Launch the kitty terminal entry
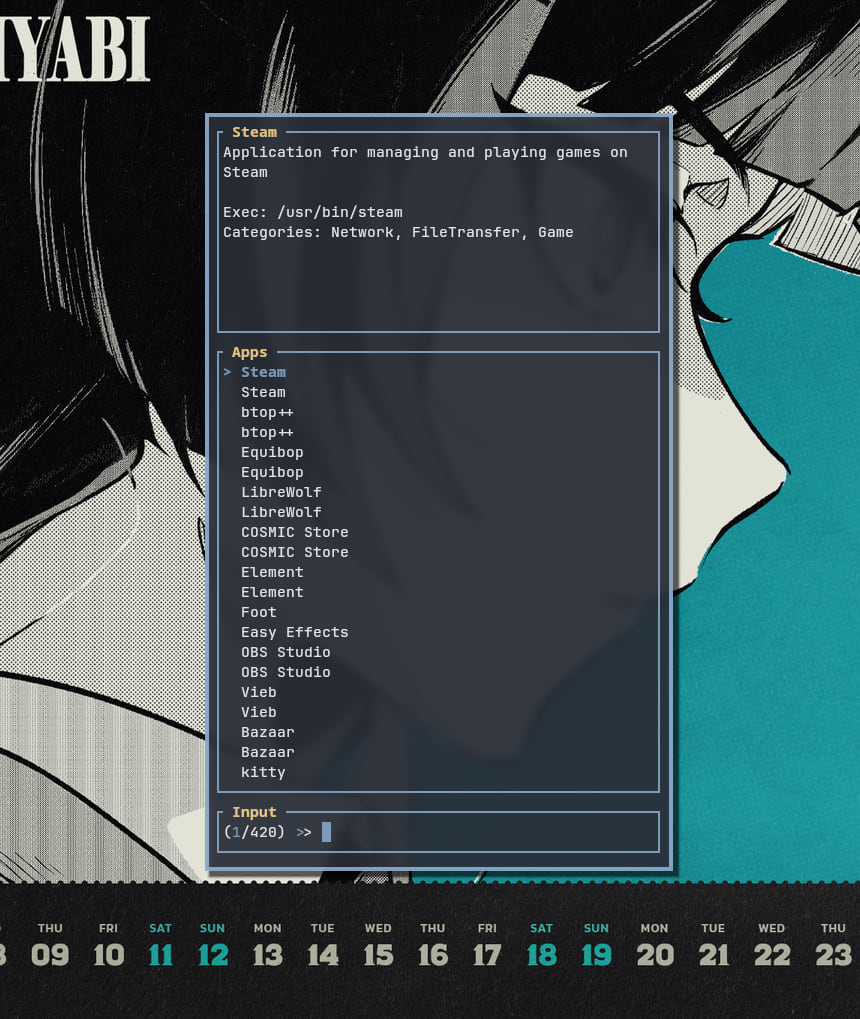Screen dimensions: 860x1019 [263, 771]
